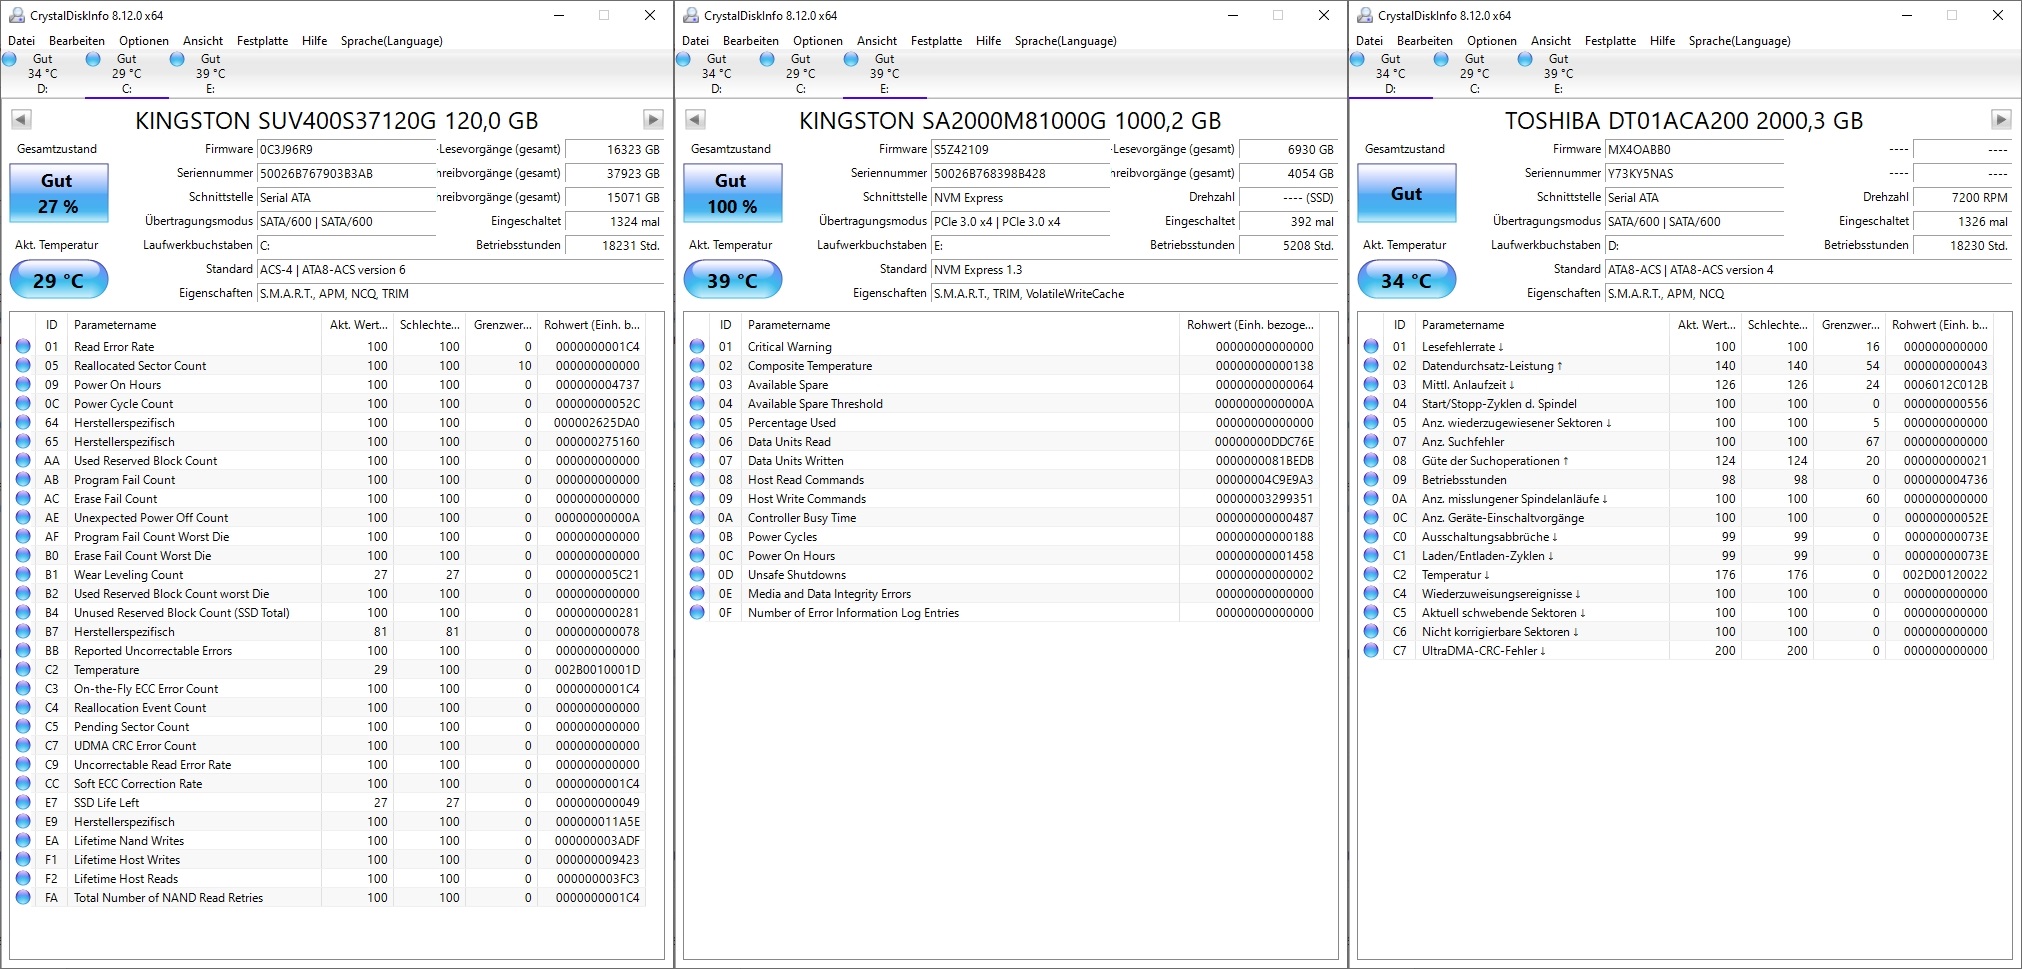Click next-disk arrow in KINGSTON SUV400 window
This screenshot has height=969, width=2023.
click(x=653, y=120)
